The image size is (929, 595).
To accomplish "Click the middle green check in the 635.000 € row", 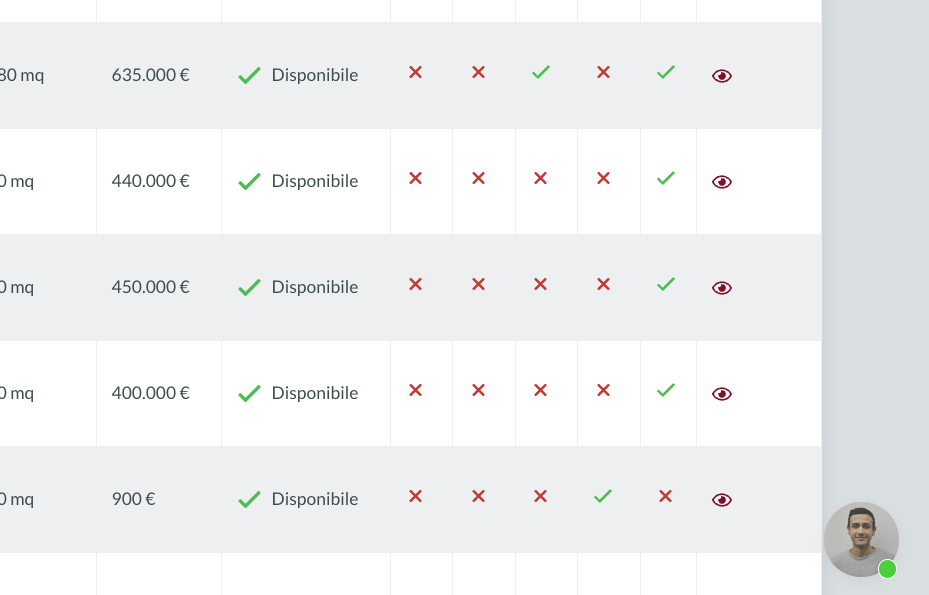I will click(x=541, y=72).
